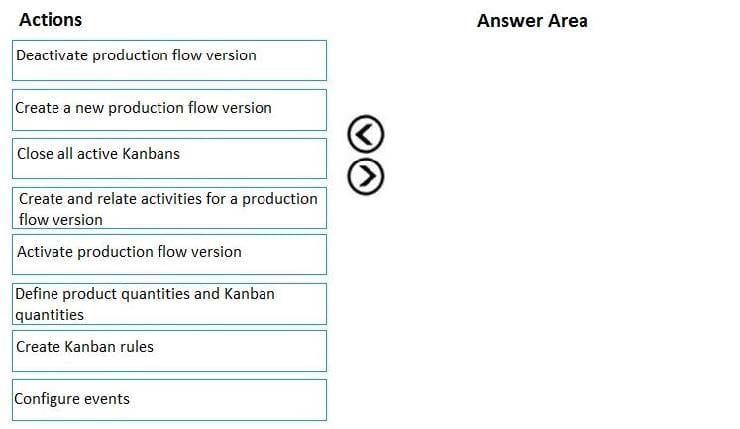Choose the Close all active Kanbans action

click(169, 159)
